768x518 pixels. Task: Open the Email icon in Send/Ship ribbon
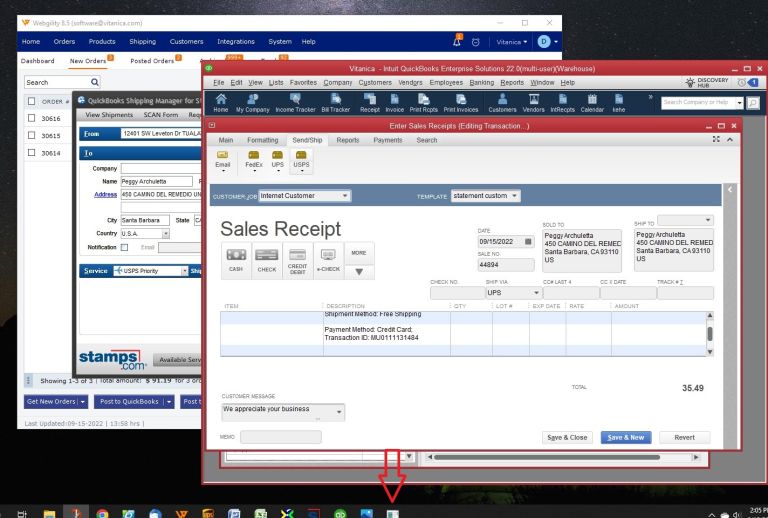pyautogui.click(x=223, y=158)
